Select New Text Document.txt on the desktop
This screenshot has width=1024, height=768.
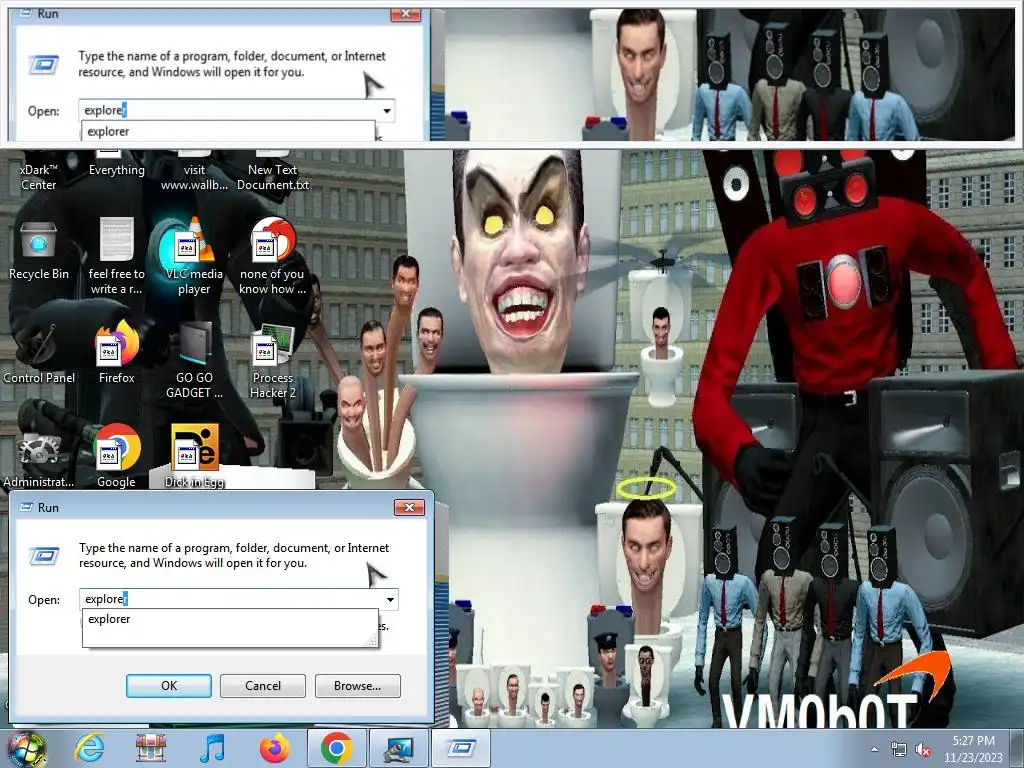point(272,171)
